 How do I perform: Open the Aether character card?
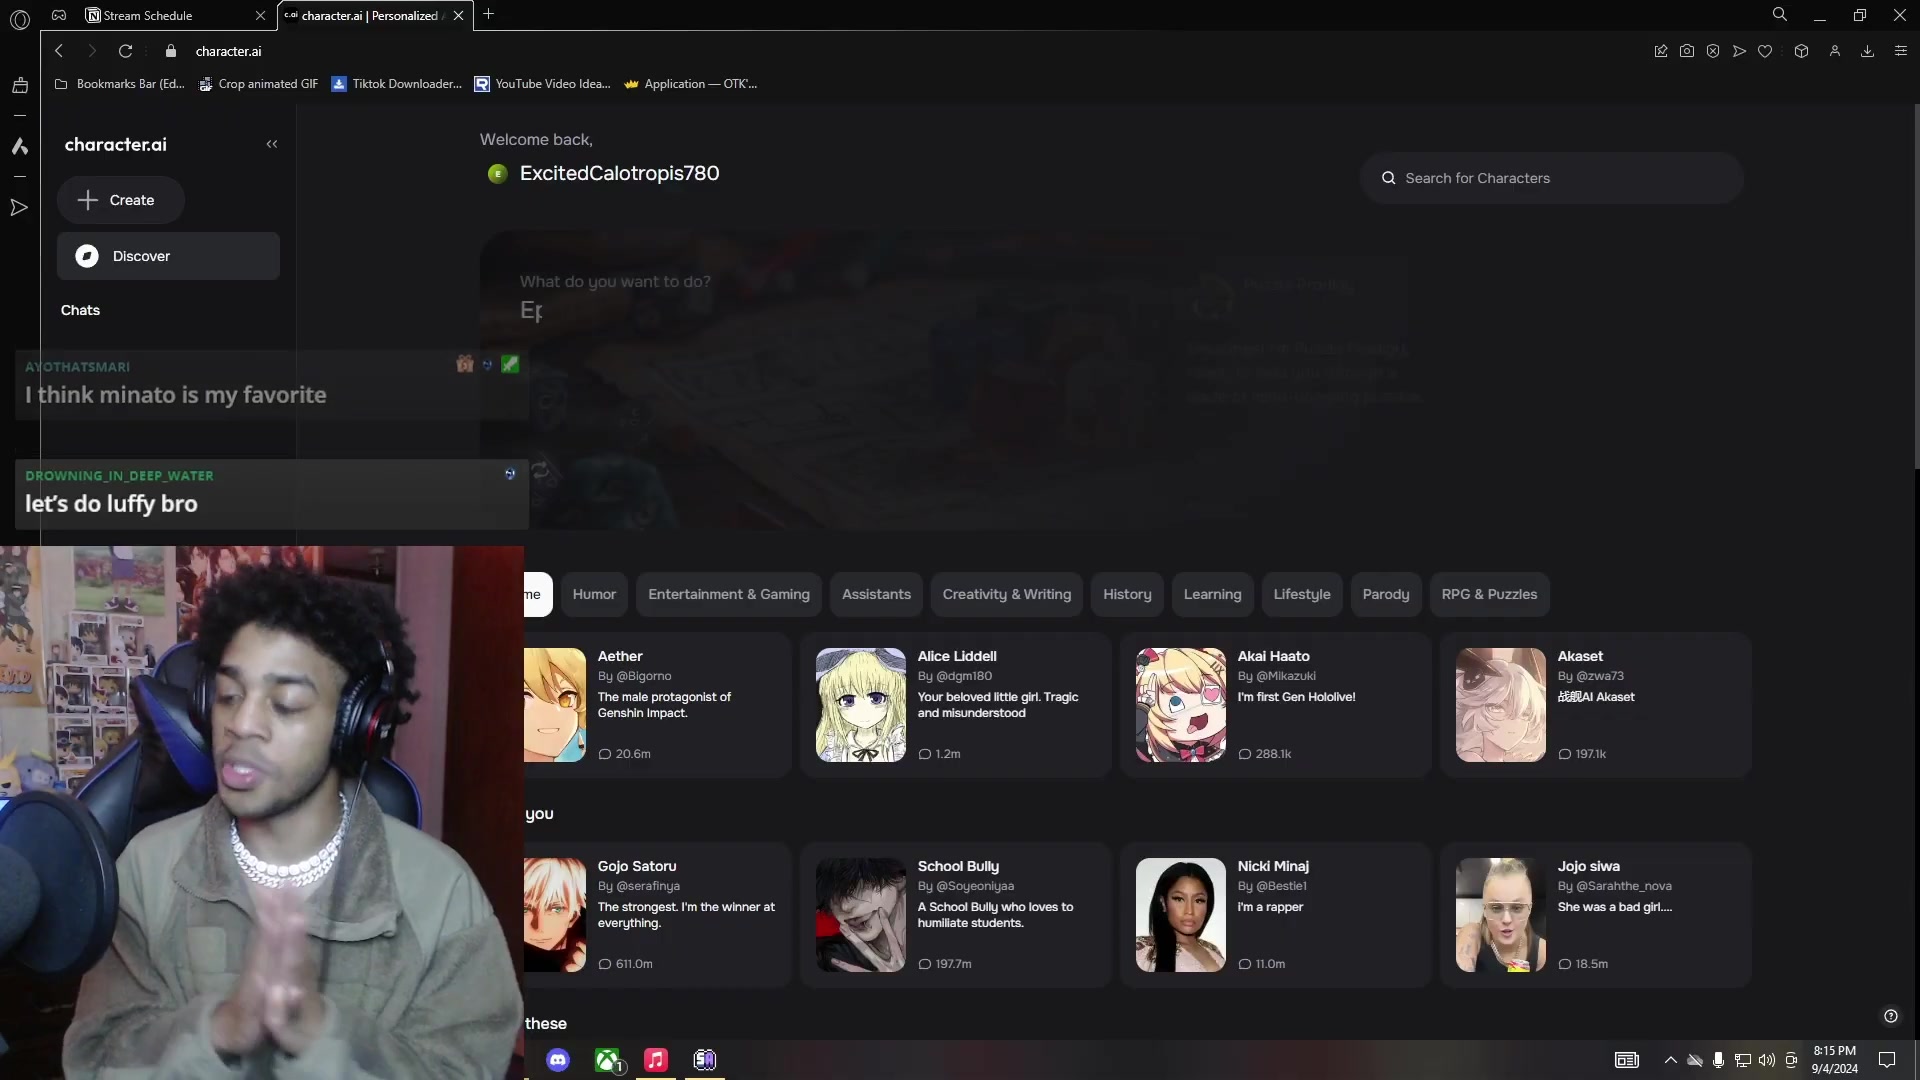point(656,705)
